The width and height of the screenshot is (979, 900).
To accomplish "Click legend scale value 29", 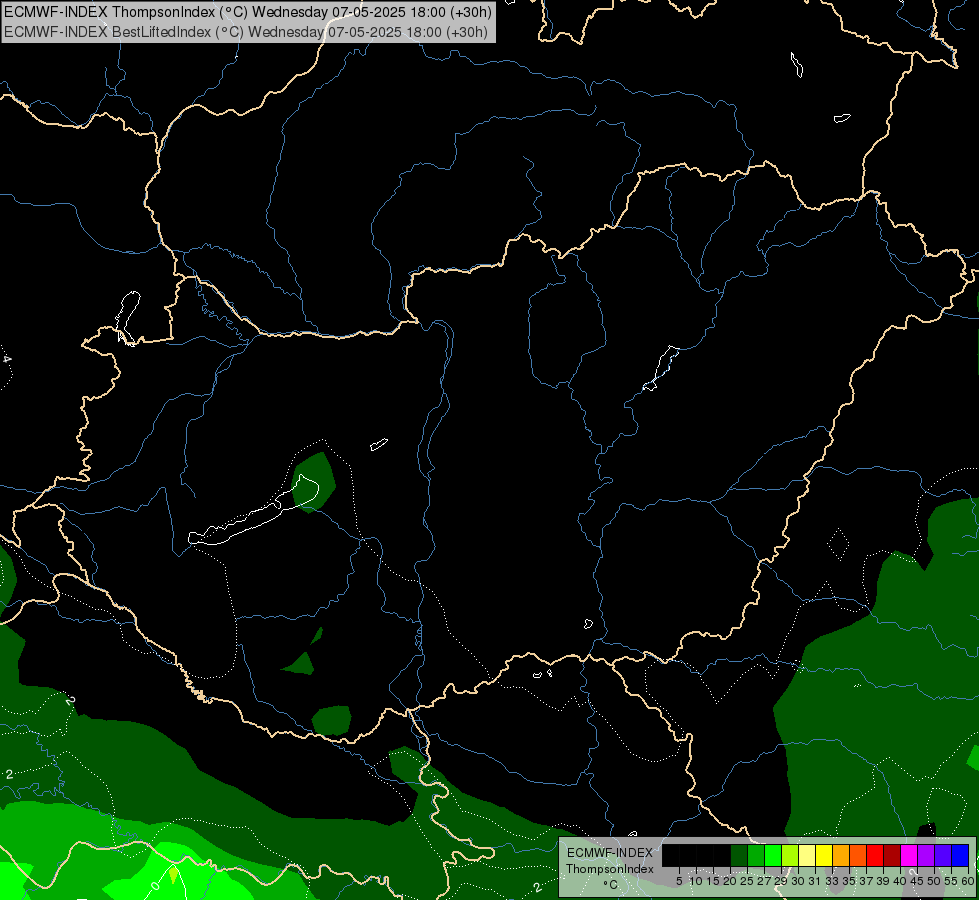I will (x=781, y=881).
